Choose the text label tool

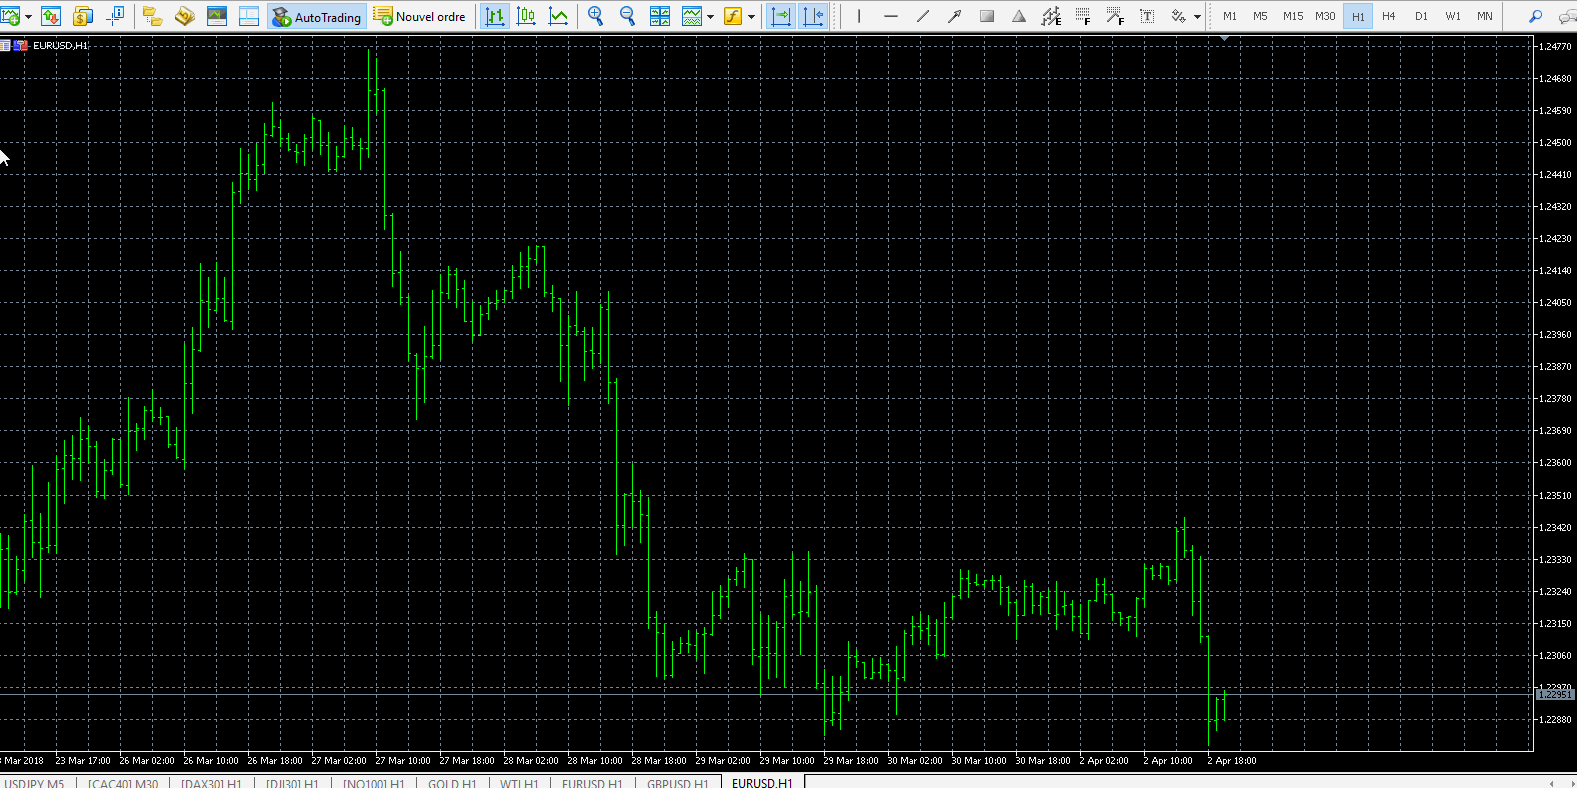(x=1147, y=16)
